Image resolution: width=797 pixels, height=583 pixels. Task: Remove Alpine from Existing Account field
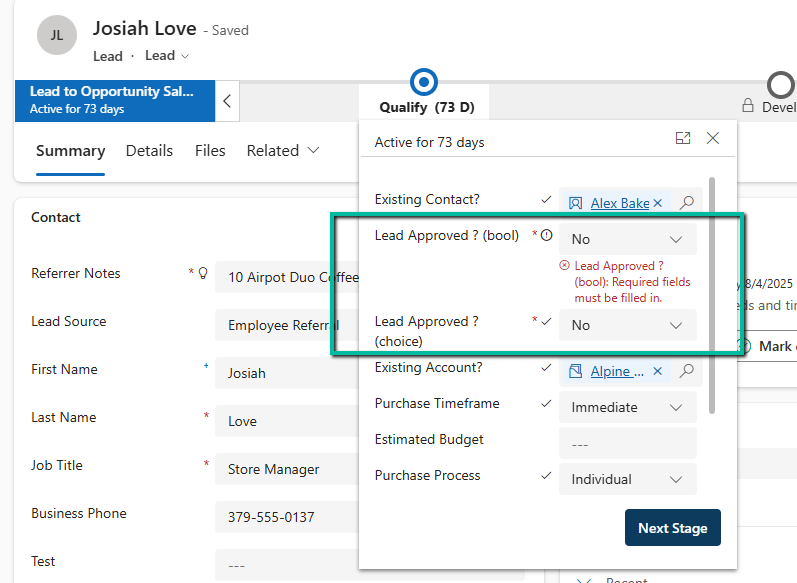(x=658, y=371)
